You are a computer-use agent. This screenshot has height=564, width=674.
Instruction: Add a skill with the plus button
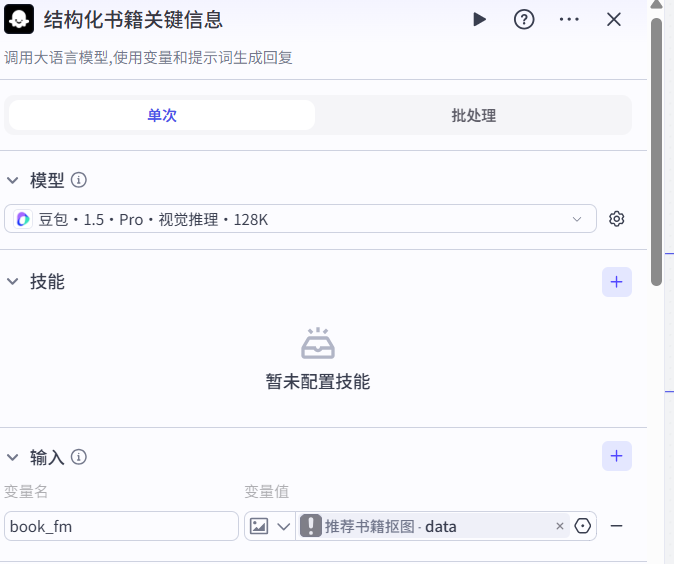pyautogui.click(x=616, y=282)
